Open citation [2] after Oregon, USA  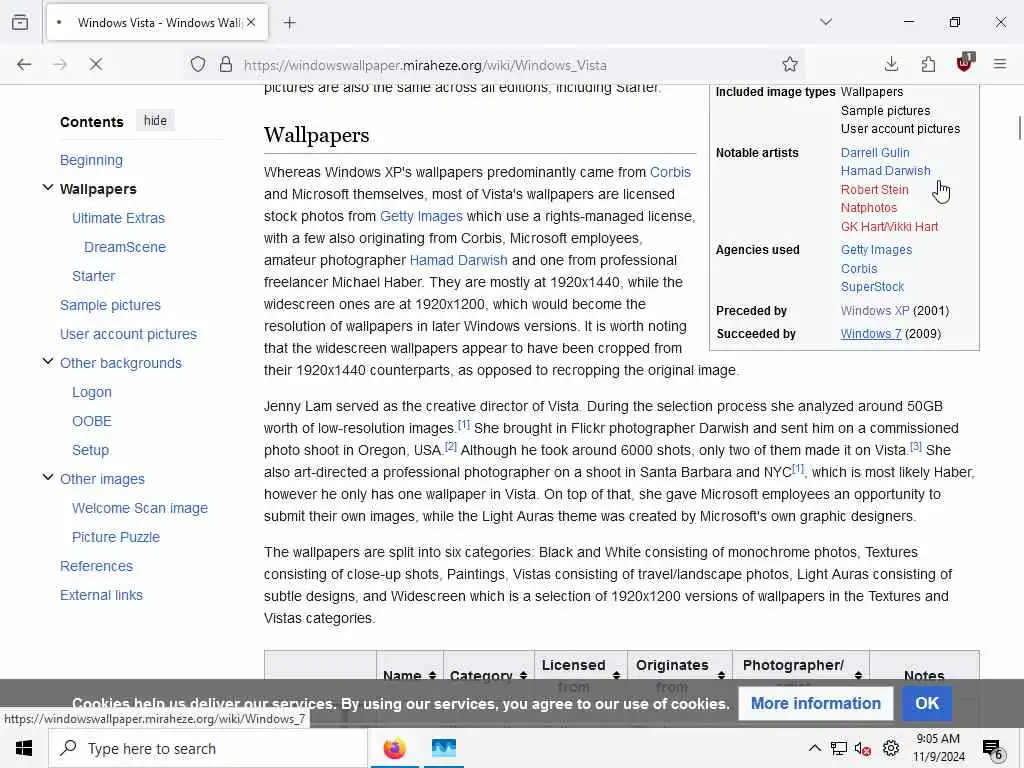[451, 447]
